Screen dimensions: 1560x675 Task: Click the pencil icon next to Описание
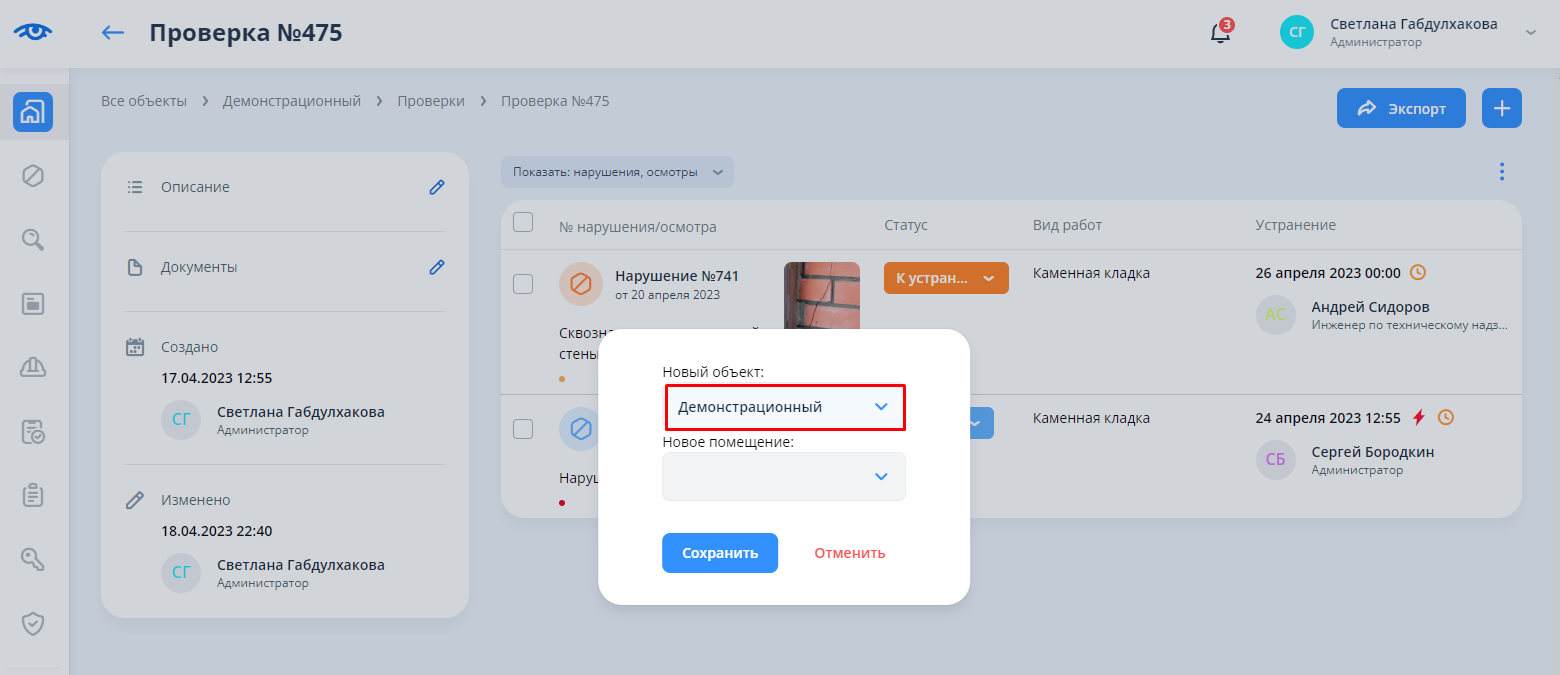click(436, 187)
